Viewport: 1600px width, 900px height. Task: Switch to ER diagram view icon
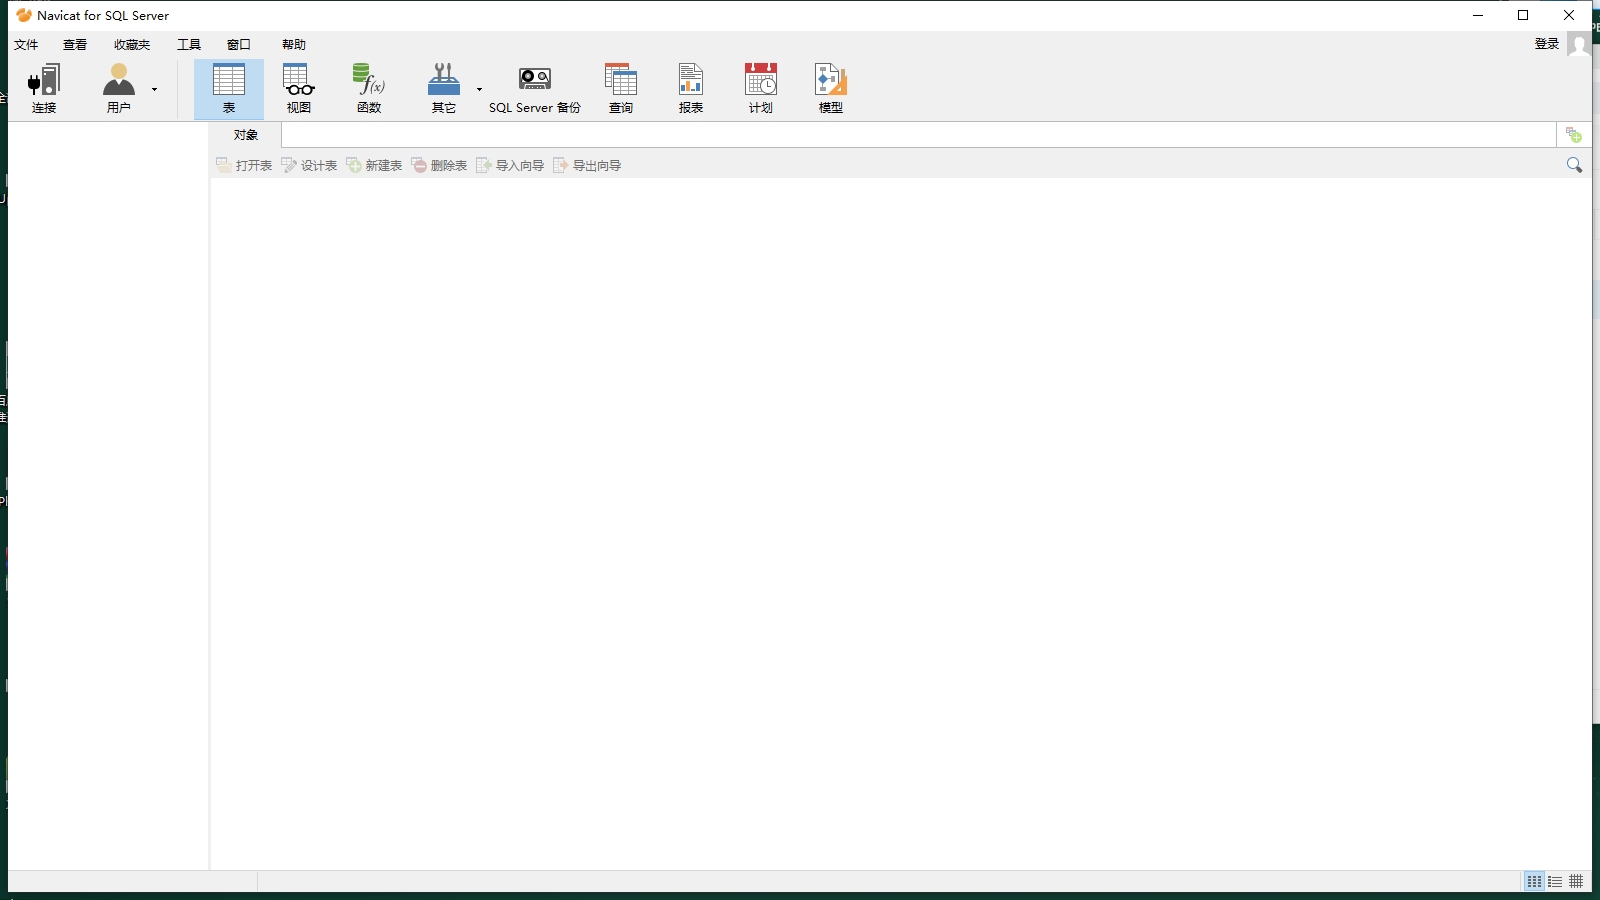pyautogui.click(x=1577, y=881)
